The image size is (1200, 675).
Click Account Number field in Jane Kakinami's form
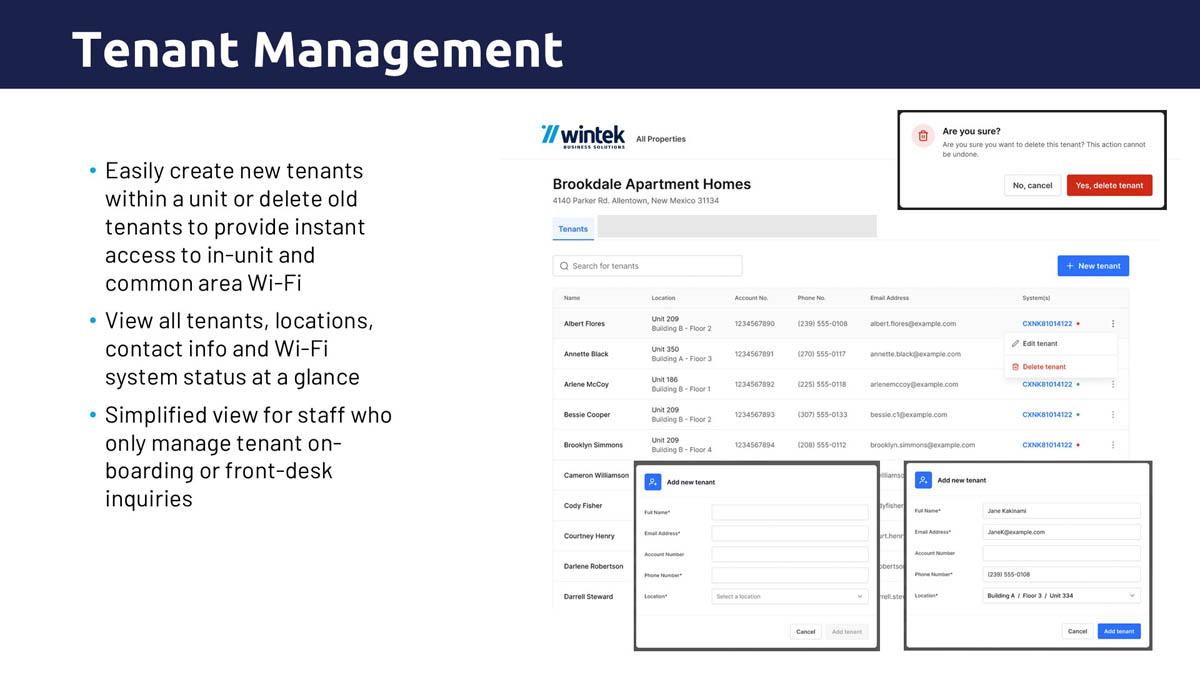[x=1061, y=553]
